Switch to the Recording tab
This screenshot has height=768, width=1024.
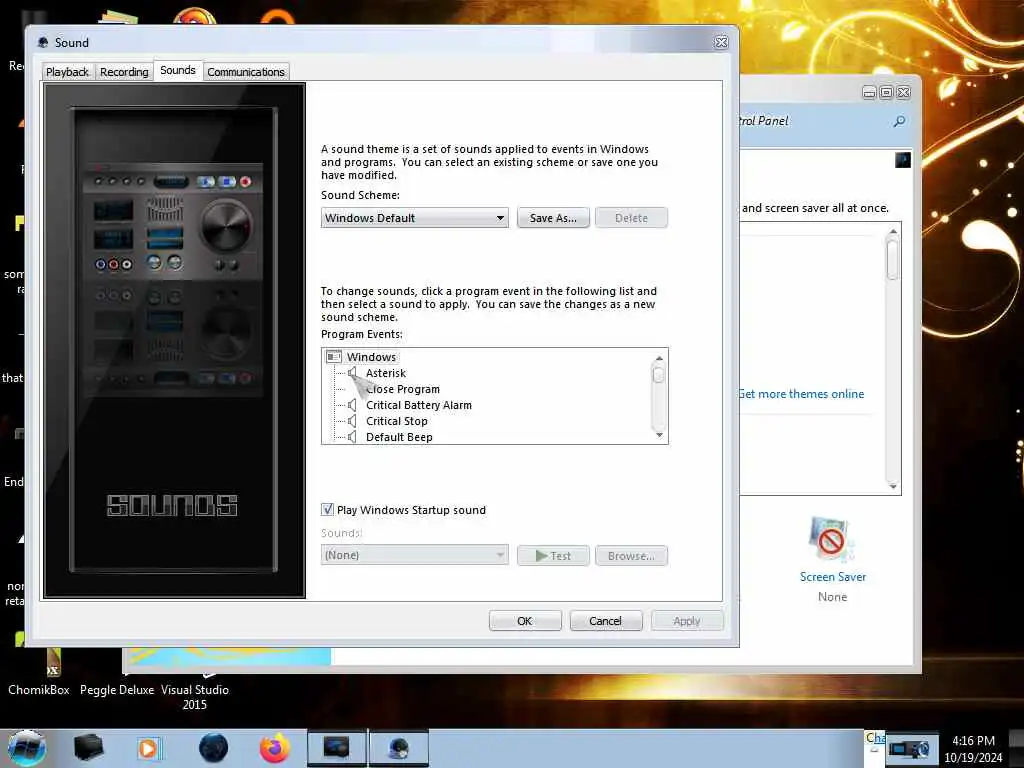pyautogui.click(x=124, y=72)
